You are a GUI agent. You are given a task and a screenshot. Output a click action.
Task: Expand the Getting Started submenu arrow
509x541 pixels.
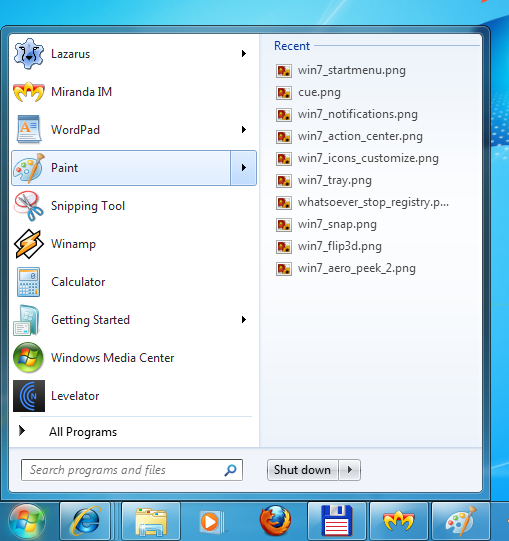click(244, 319)
